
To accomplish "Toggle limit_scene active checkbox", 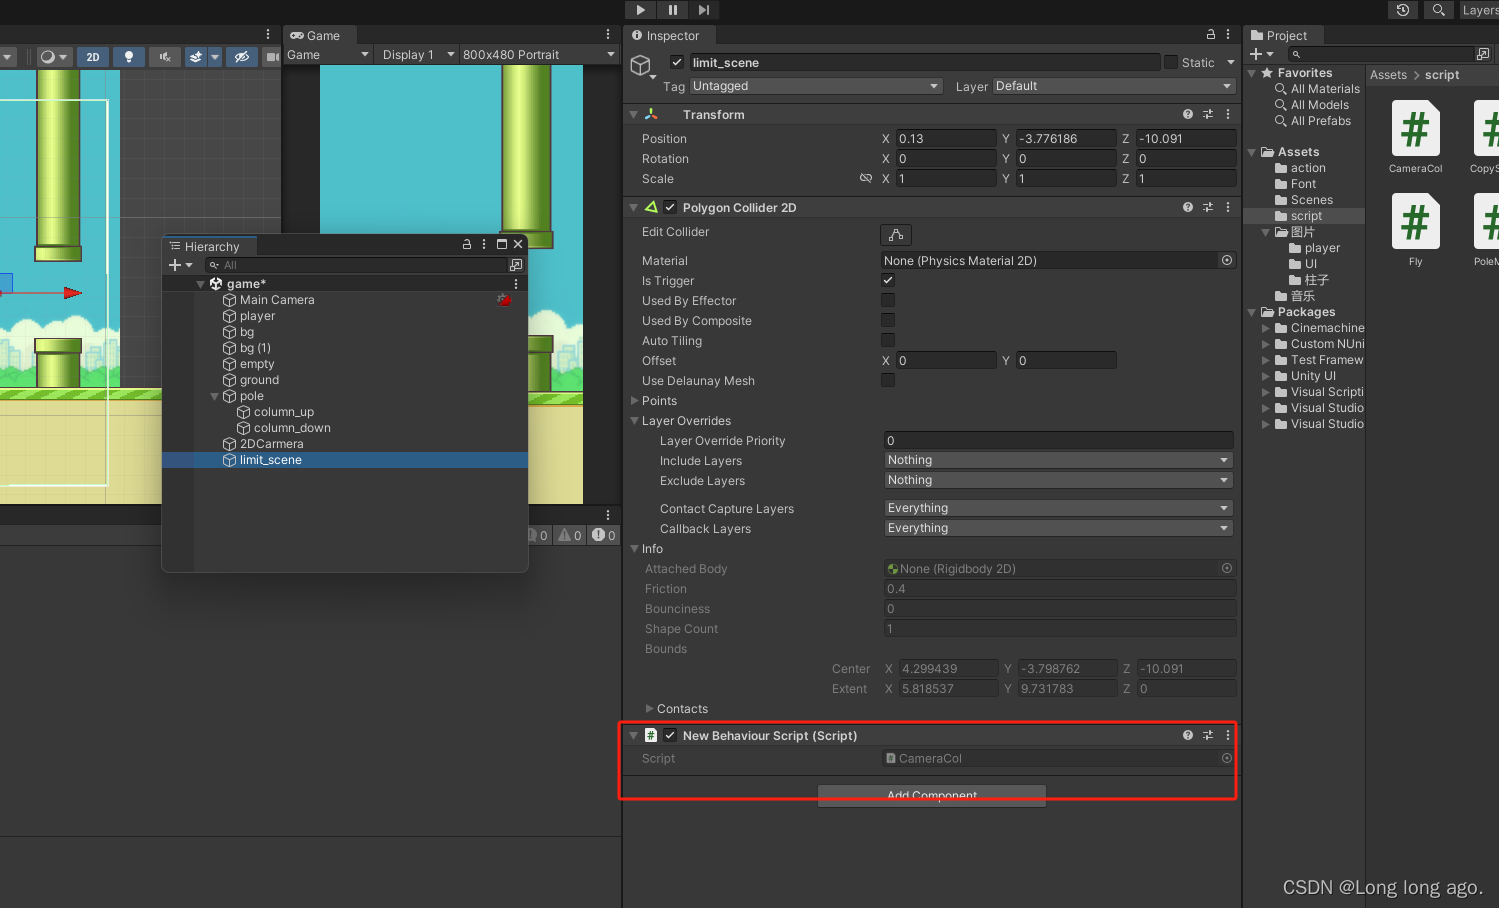I will click(677, 62).
